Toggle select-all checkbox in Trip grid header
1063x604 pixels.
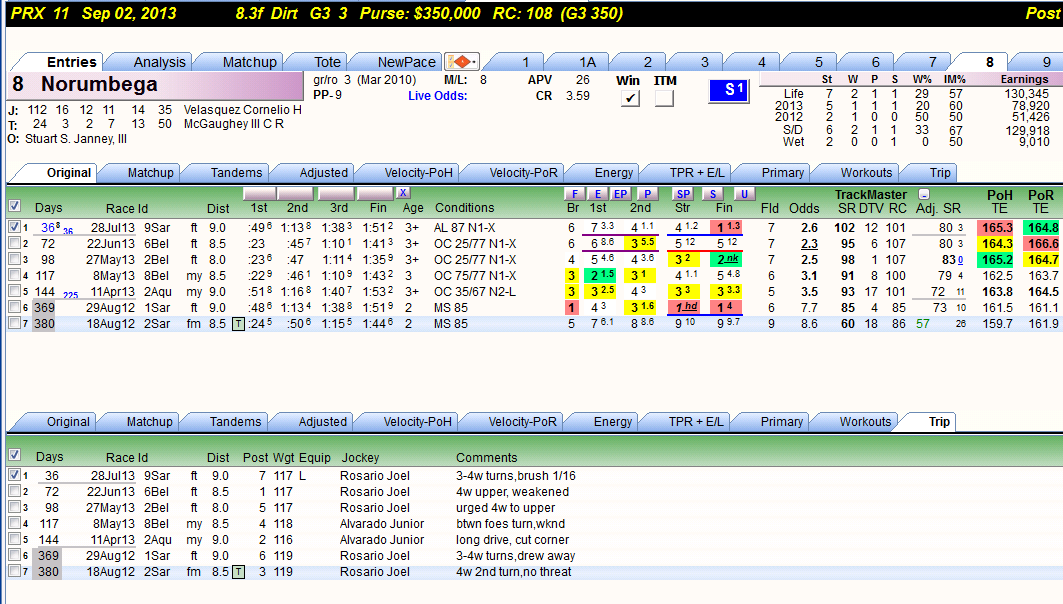click(x=14, y=455)
